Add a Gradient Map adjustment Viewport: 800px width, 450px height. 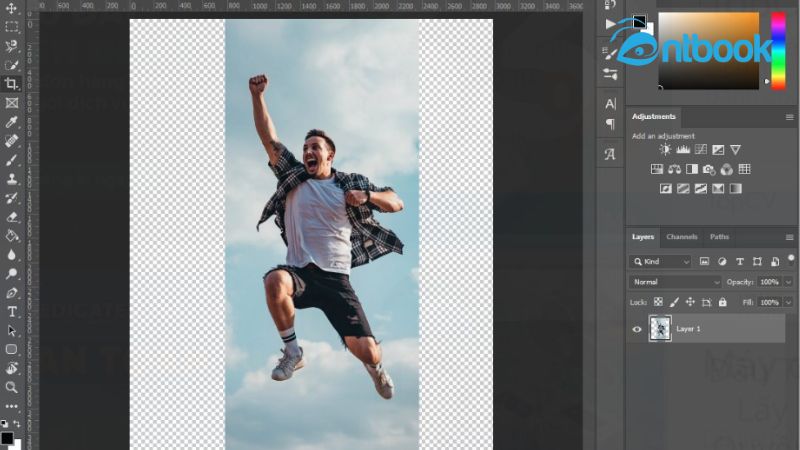tap(735, 189)
